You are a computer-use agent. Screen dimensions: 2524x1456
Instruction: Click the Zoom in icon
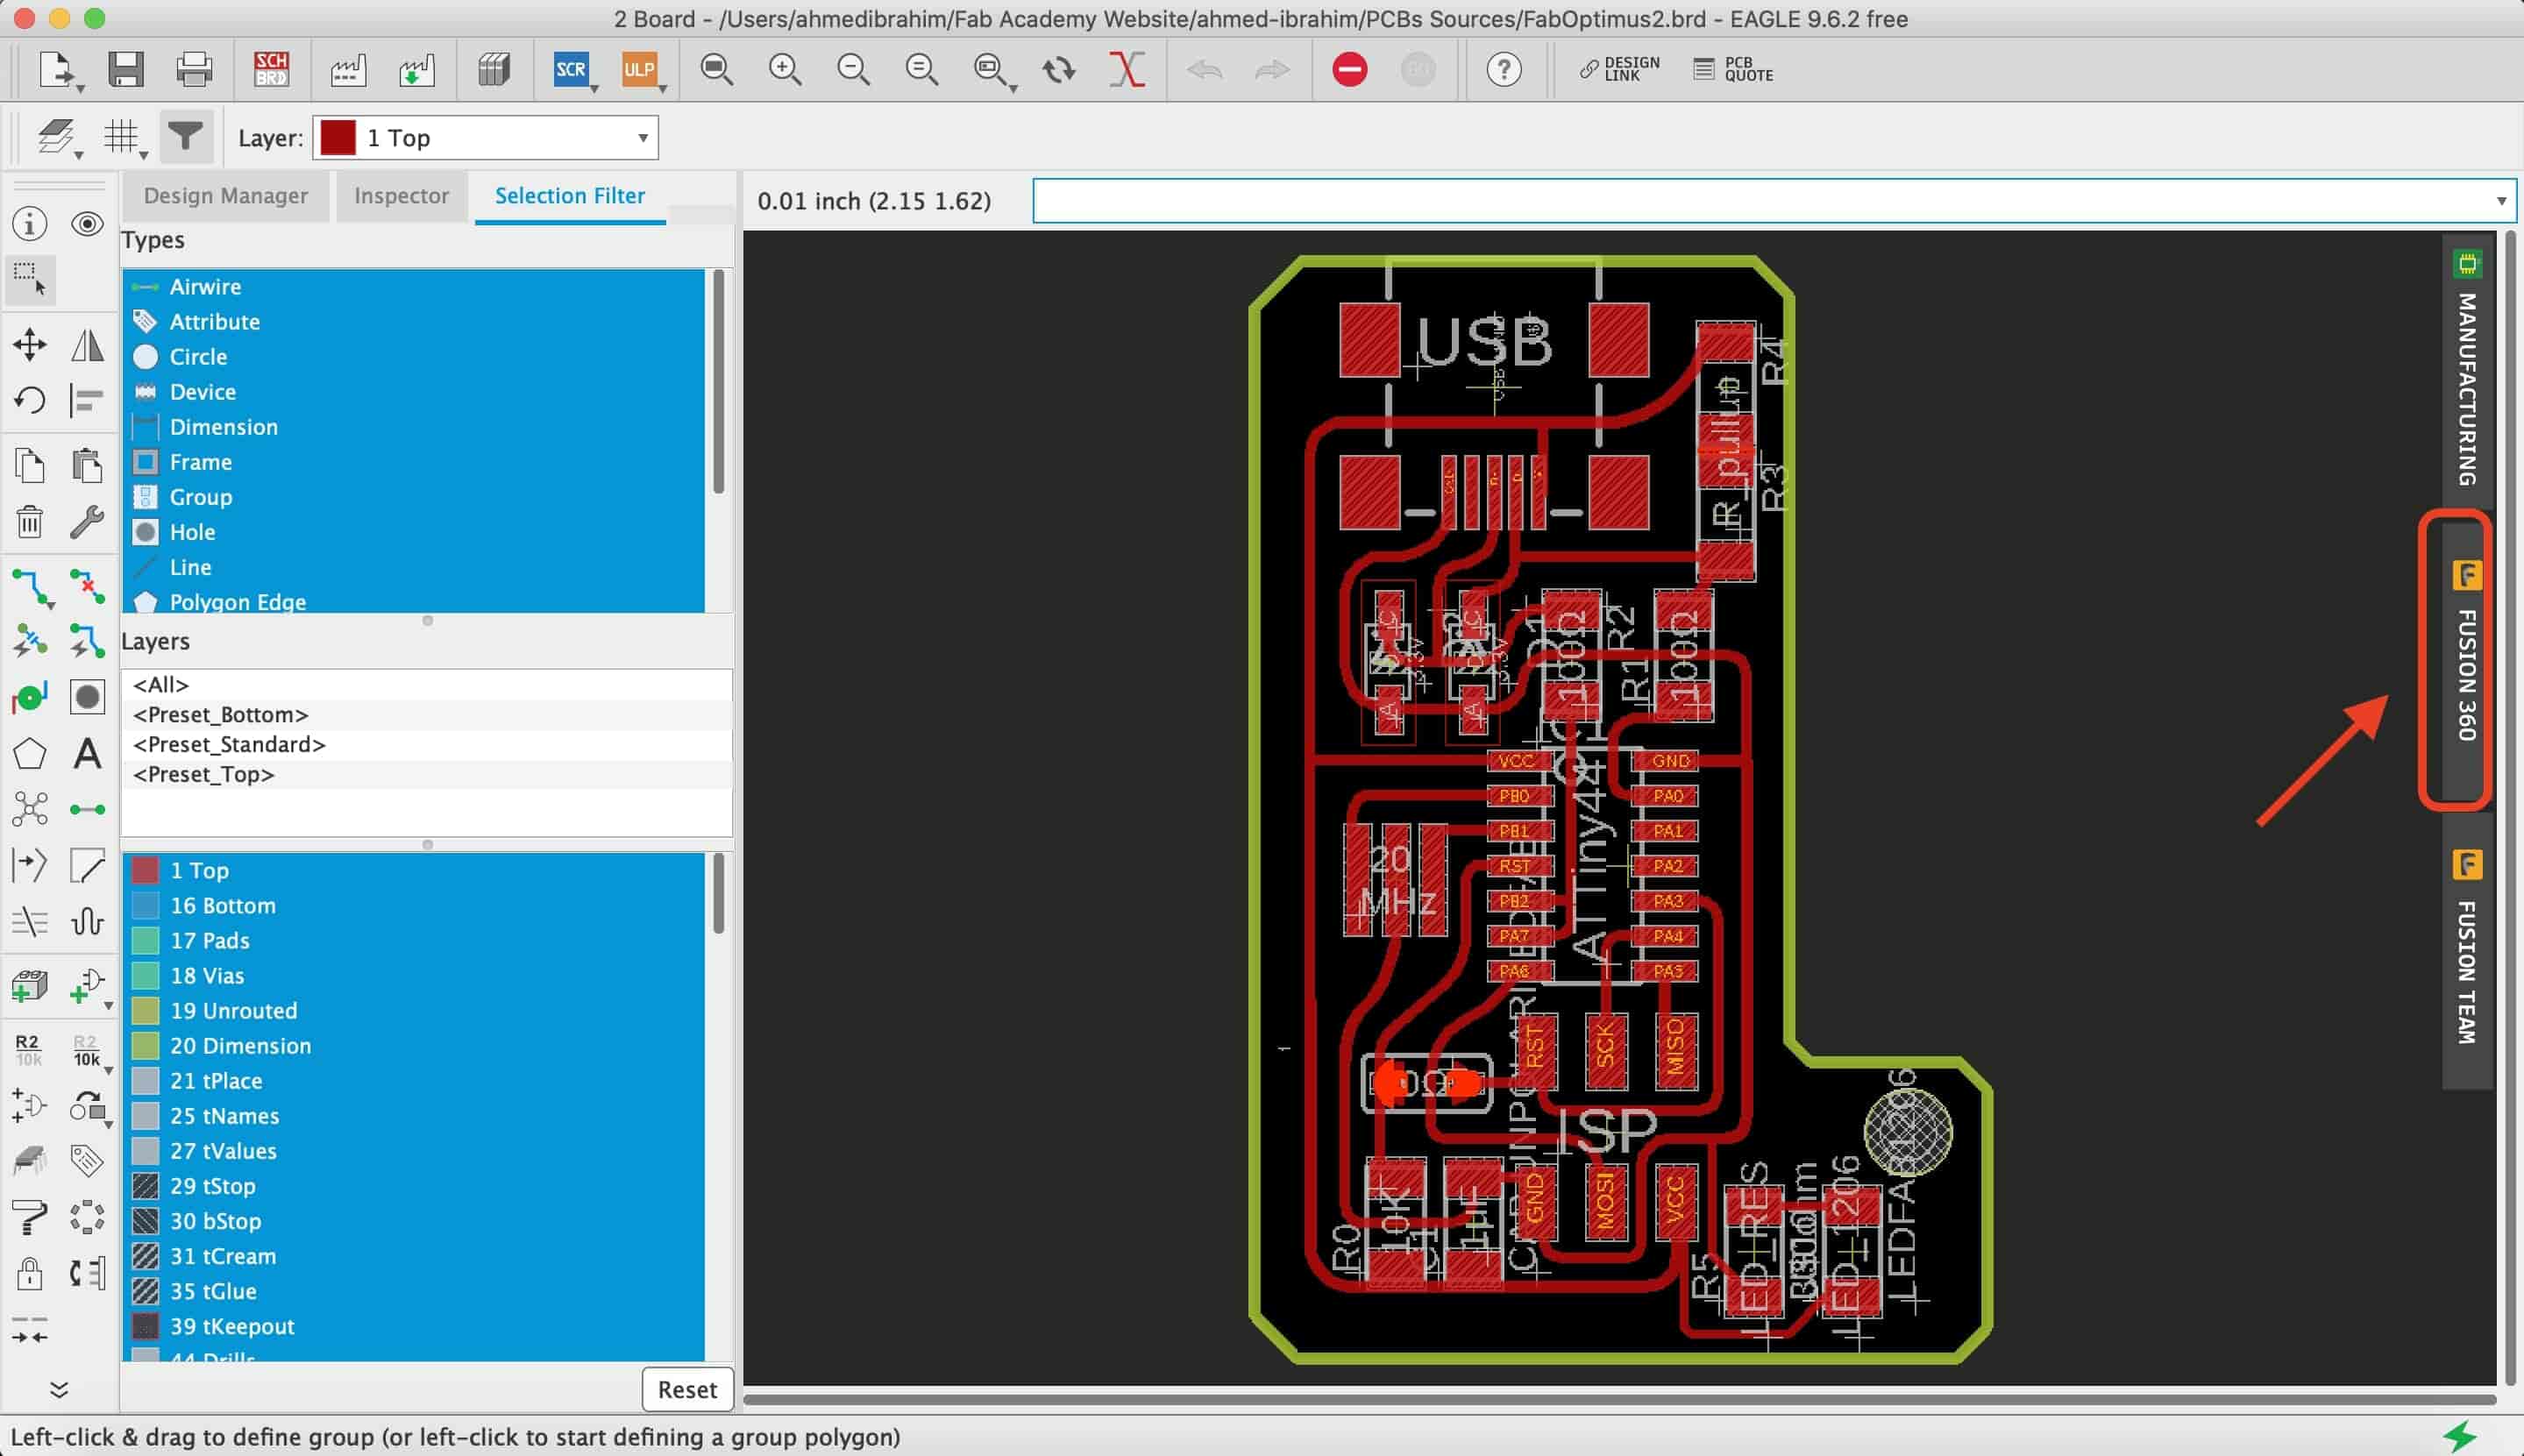point(785,70)
